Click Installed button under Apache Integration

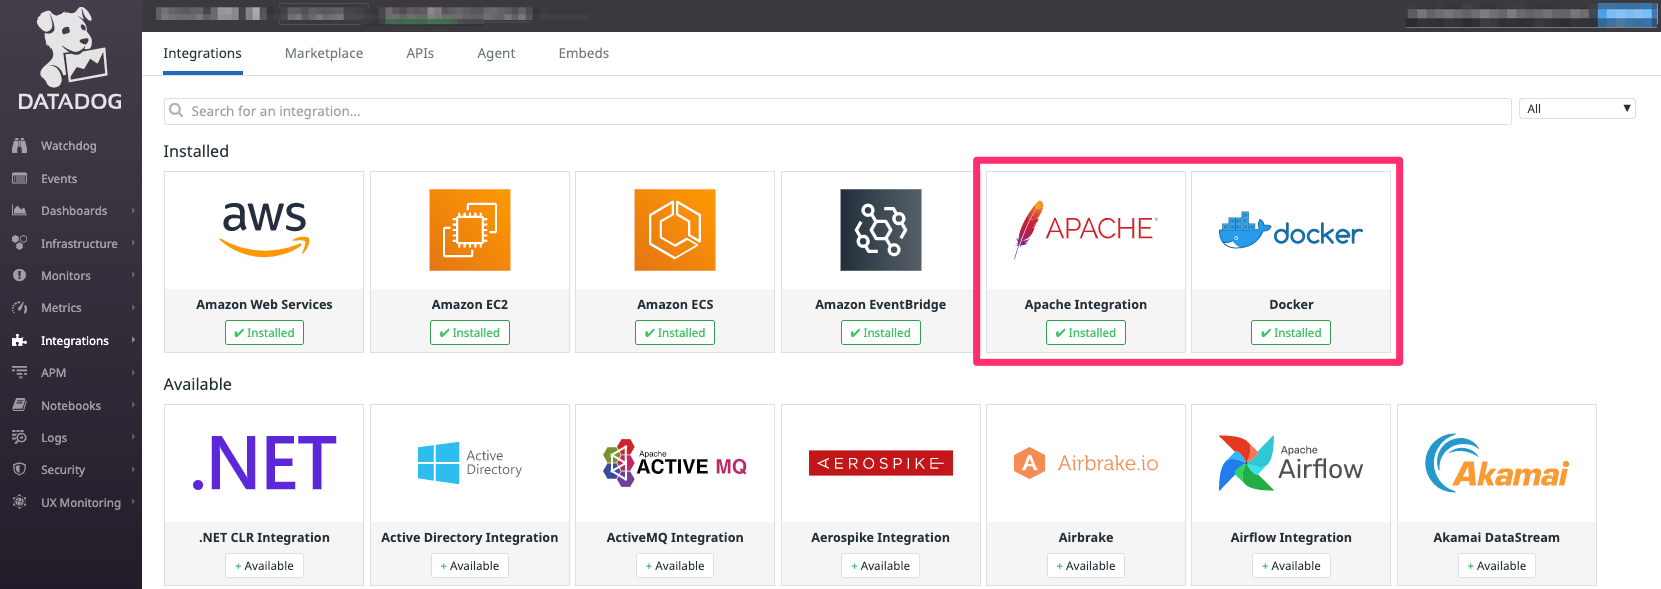(1086, 333)
